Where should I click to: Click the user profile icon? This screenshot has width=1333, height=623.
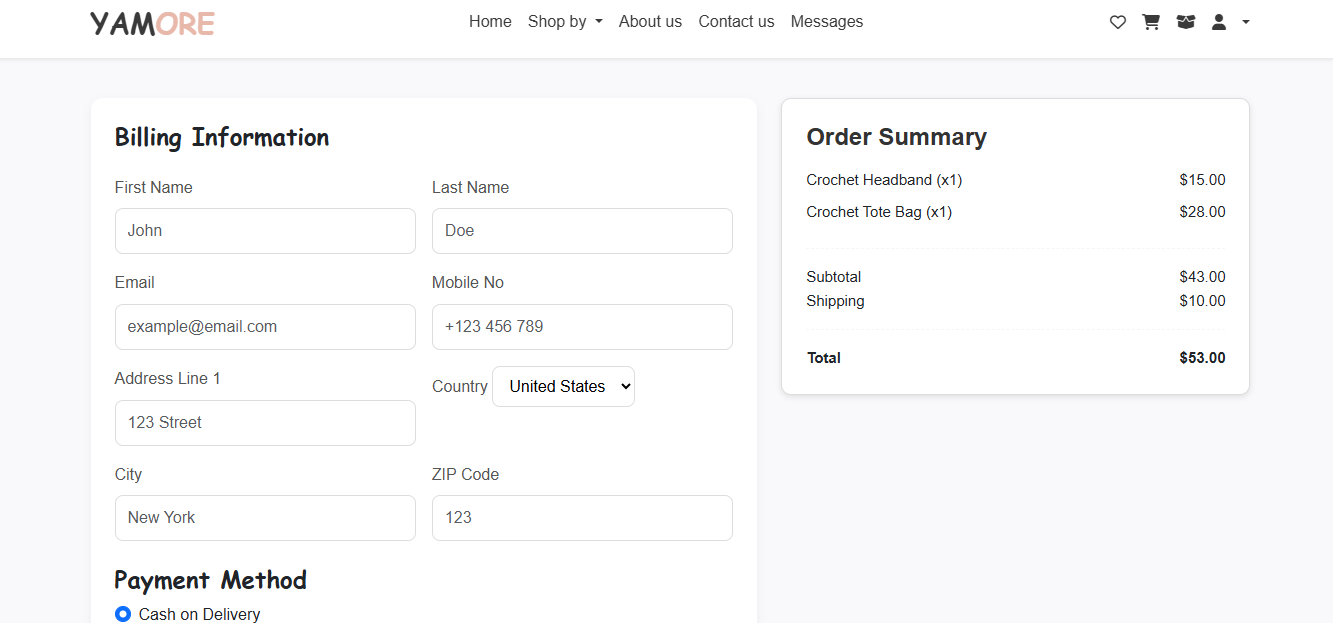click(1218, 22)
